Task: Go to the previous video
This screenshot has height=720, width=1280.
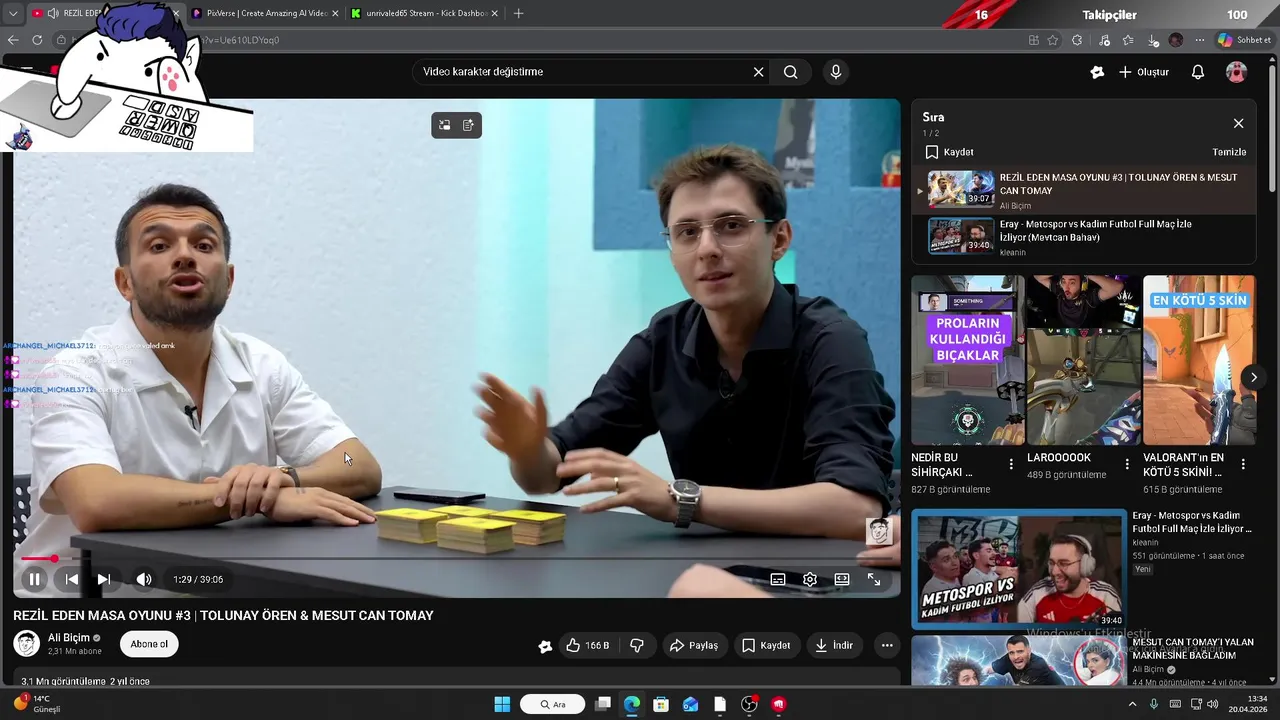Action: point(72,579)
